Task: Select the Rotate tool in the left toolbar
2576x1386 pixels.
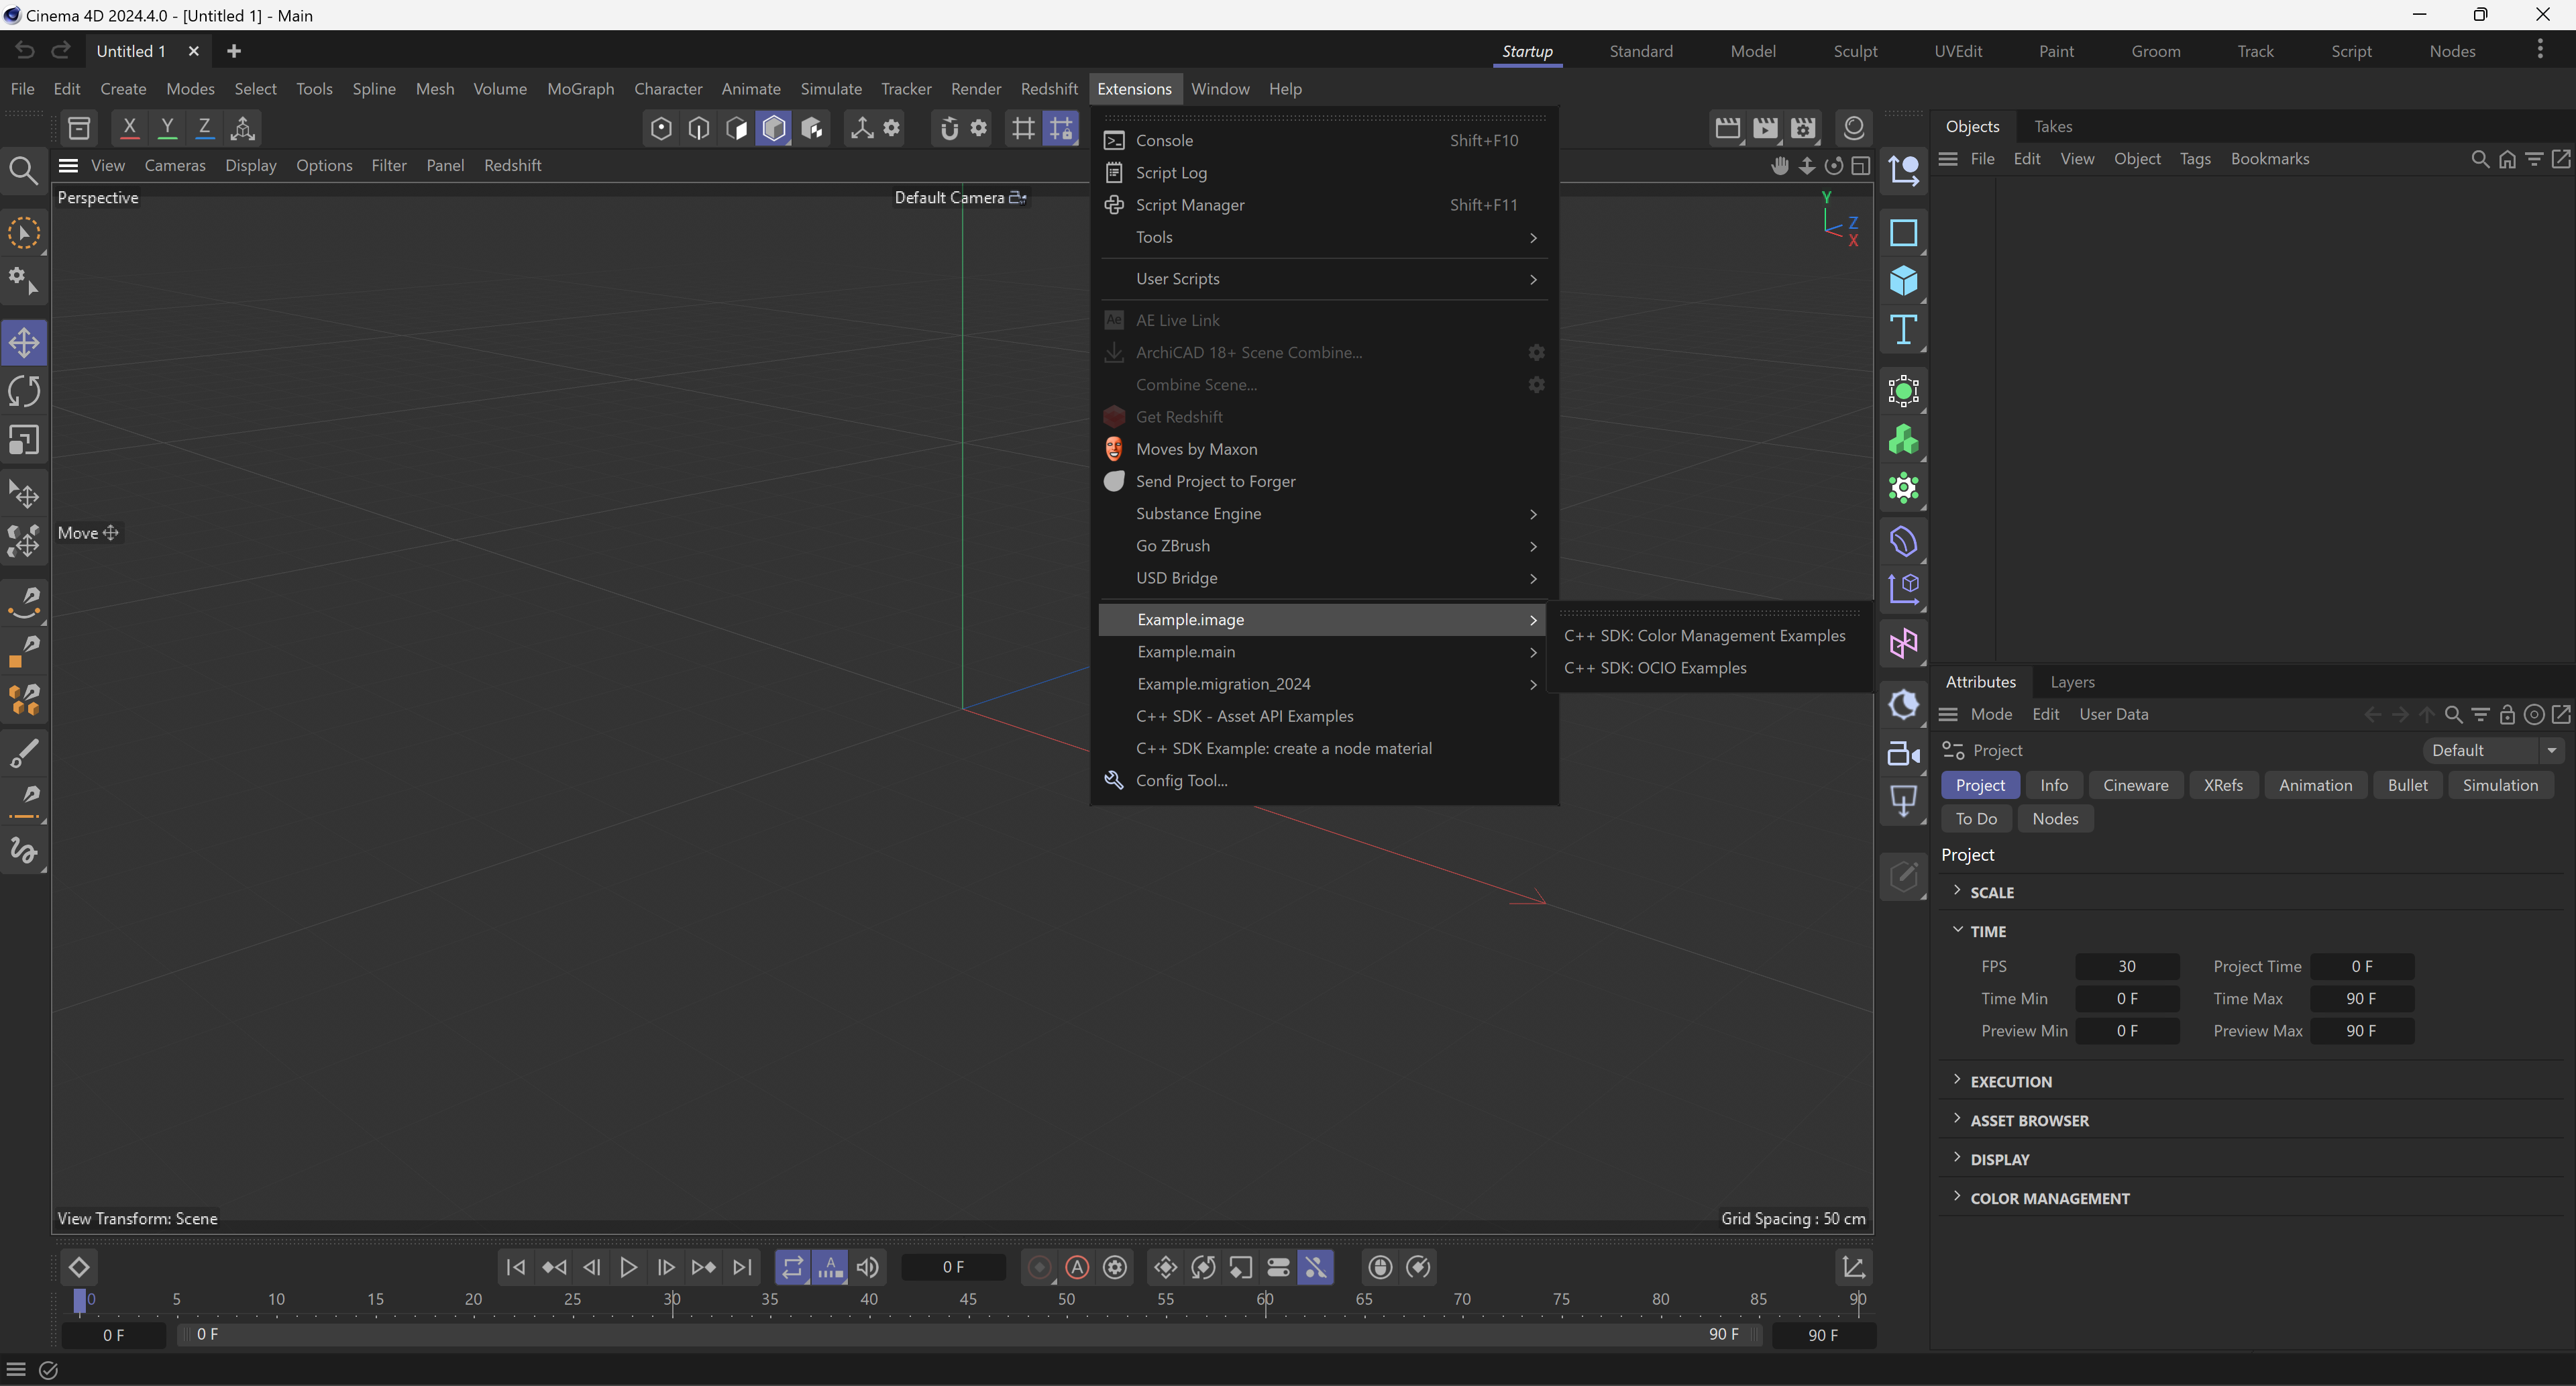Action: [24, 391]
